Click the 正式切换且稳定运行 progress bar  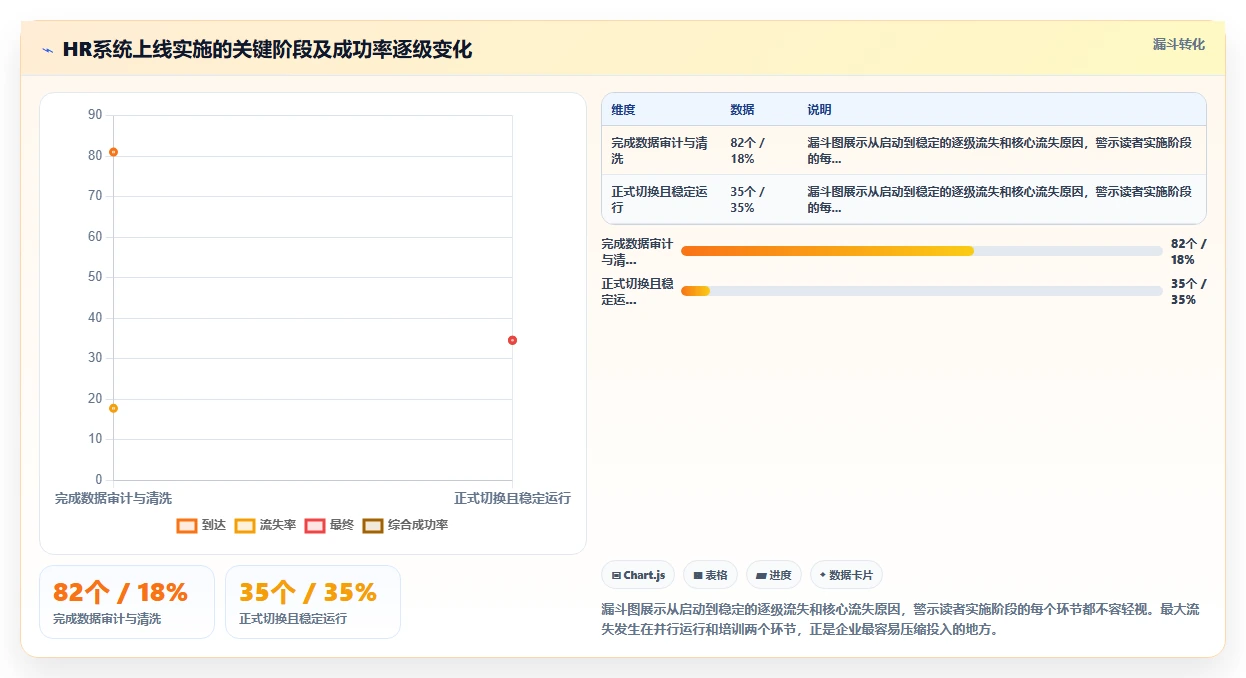(x=921, y=291)
